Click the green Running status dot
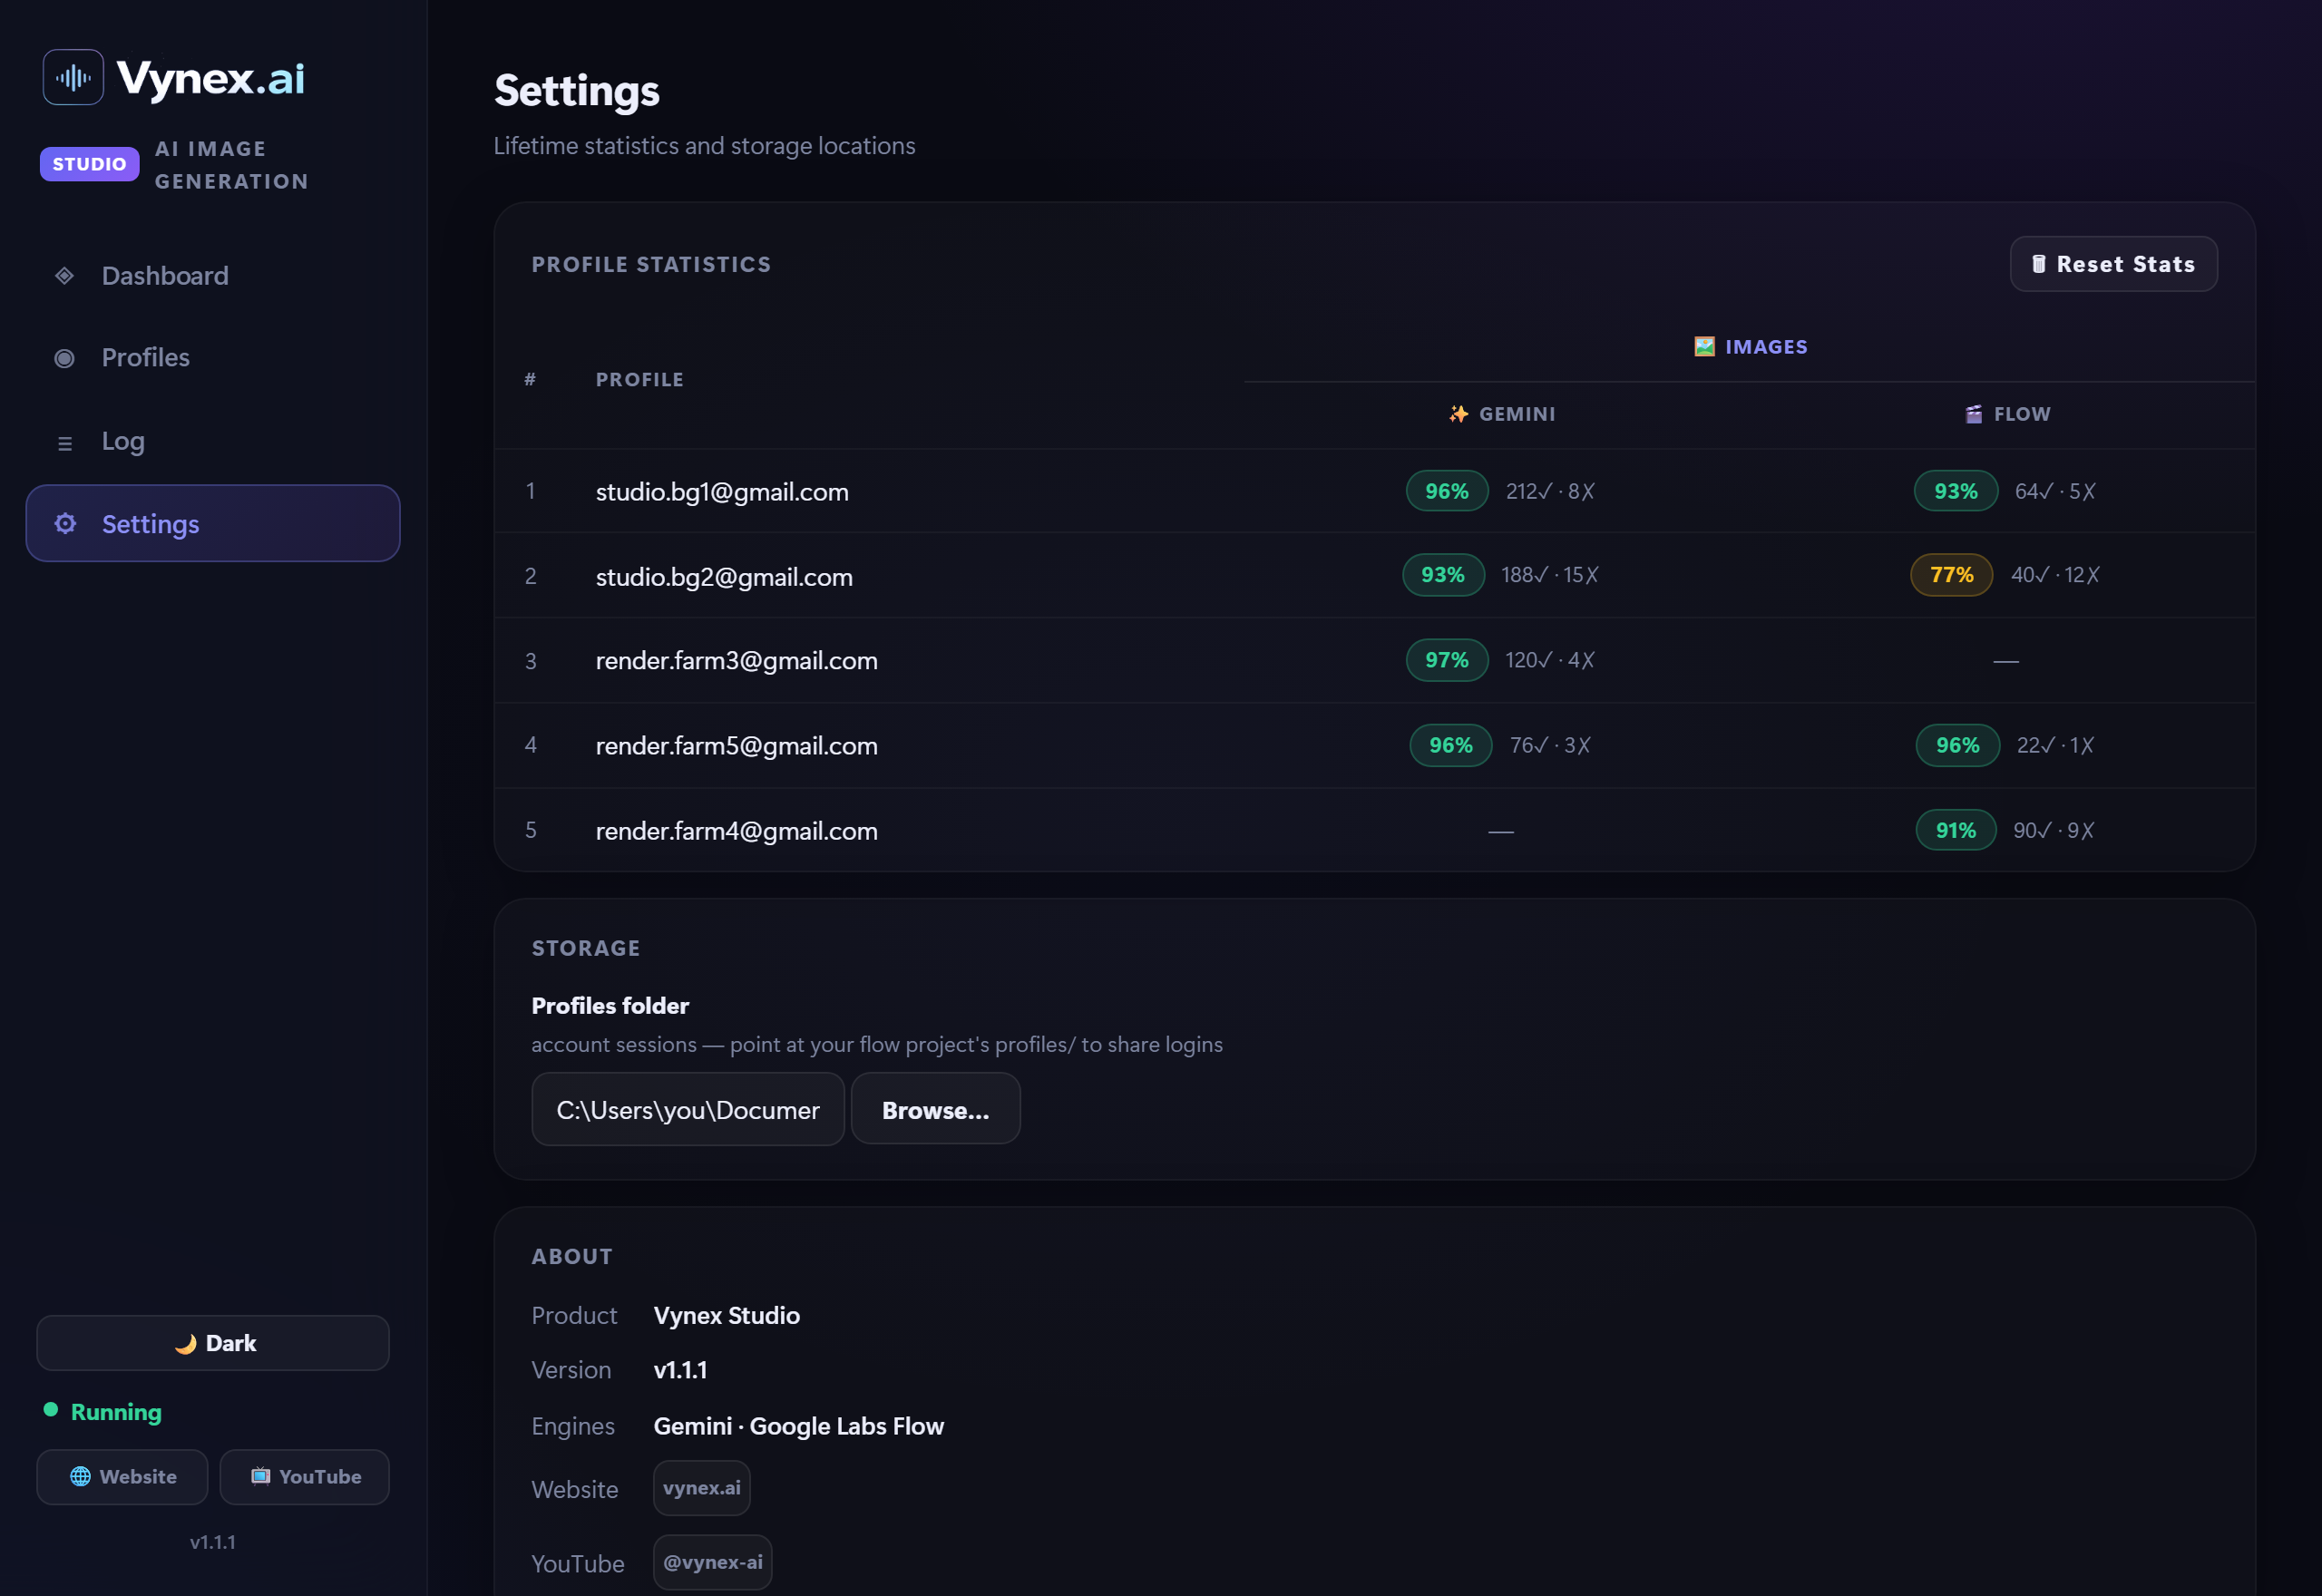This screenshot has width=2322, height=1596. pos(51,1410)
